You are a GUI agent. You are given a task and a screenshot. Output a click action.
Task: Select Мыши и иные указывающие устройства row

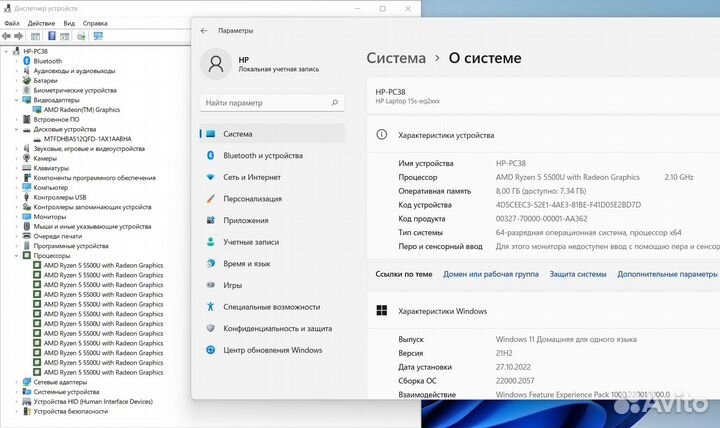(x=92, y=226)
